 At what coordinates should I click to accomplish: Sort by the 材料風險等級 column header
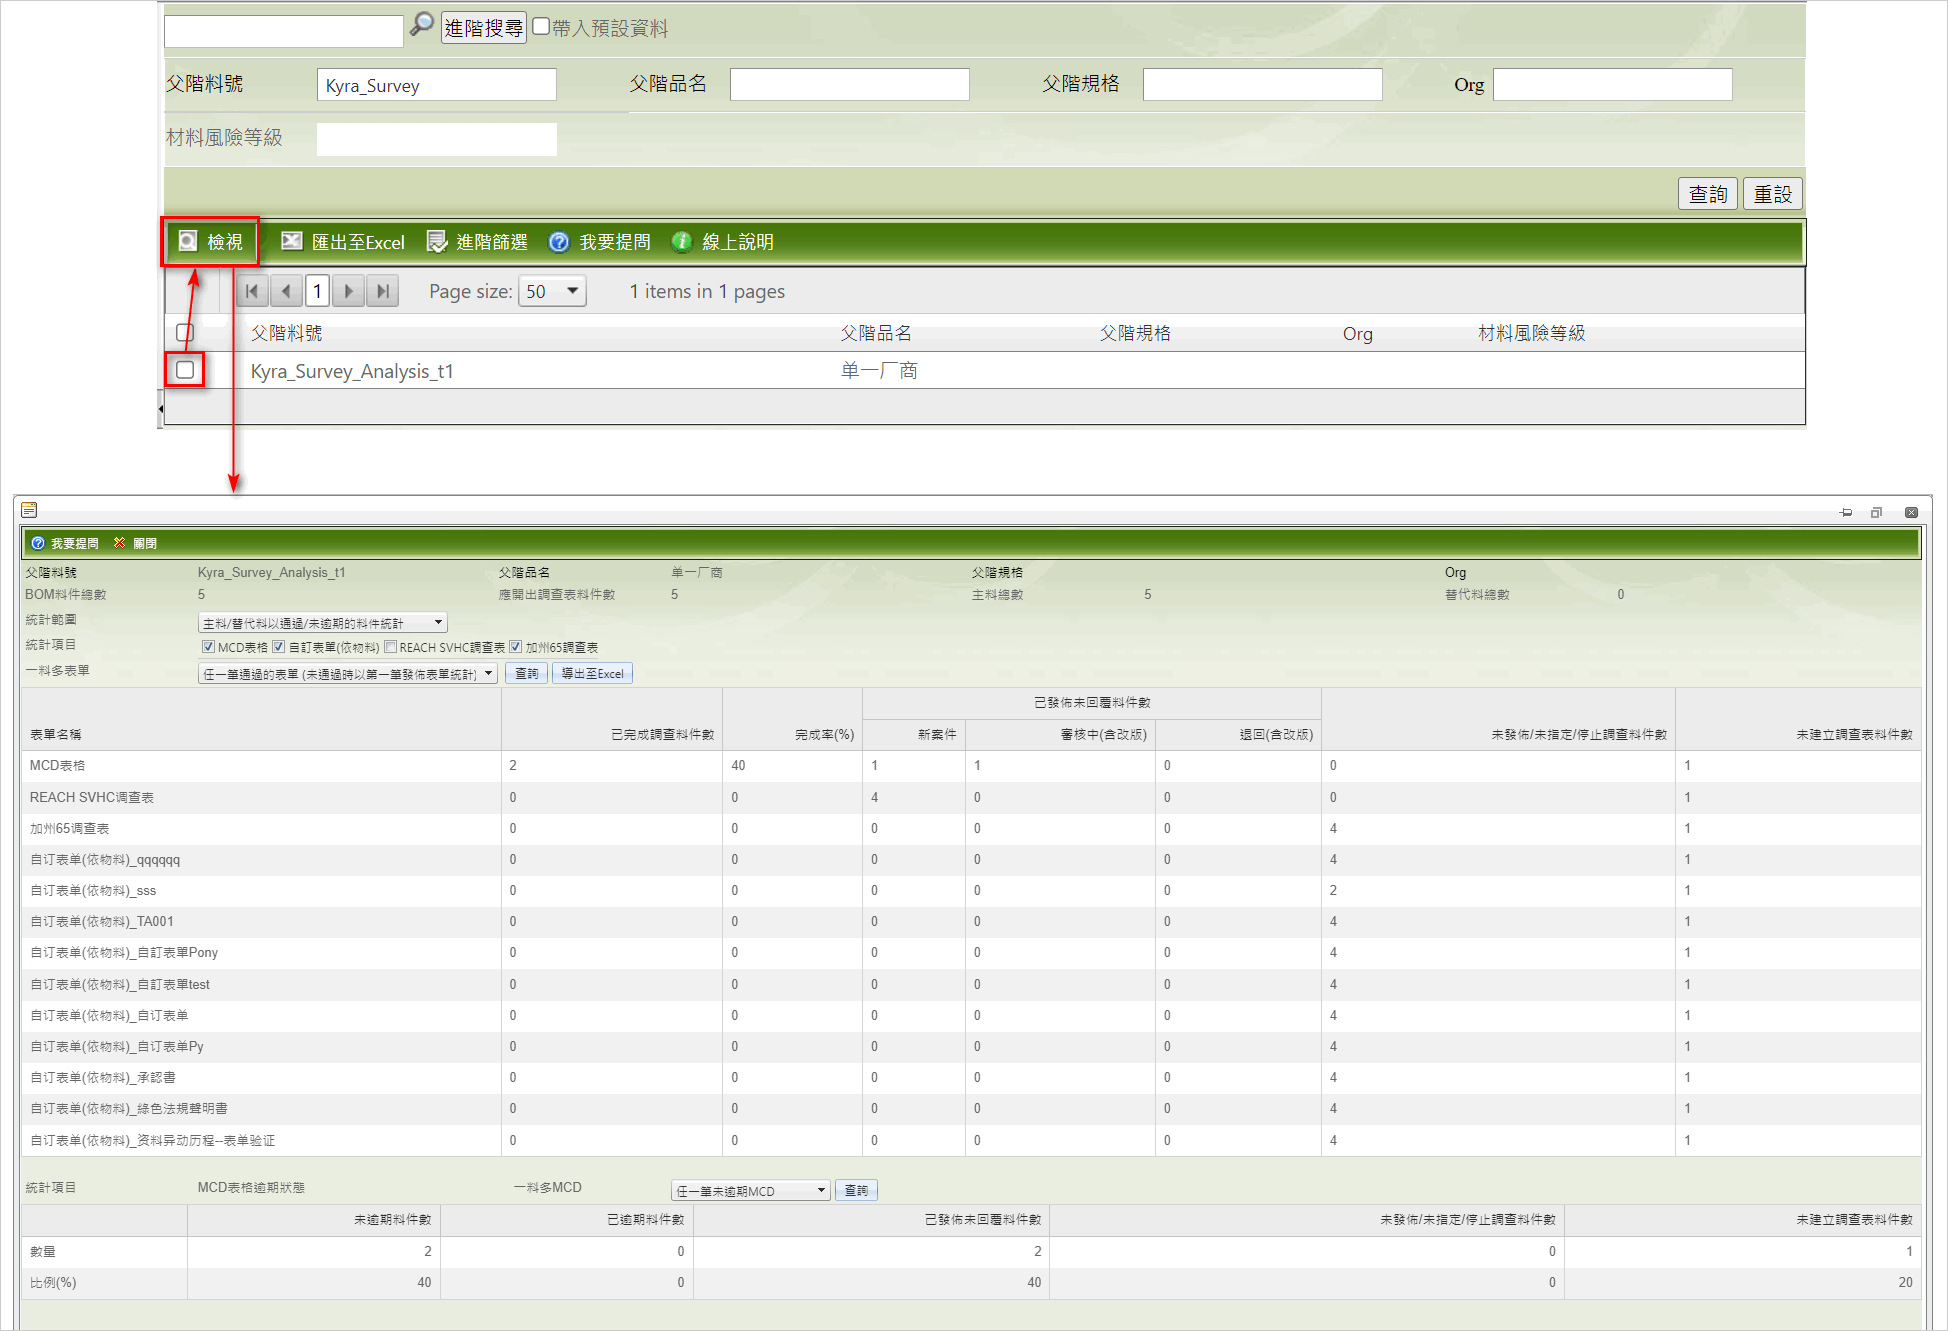(x=1532, y=333)
